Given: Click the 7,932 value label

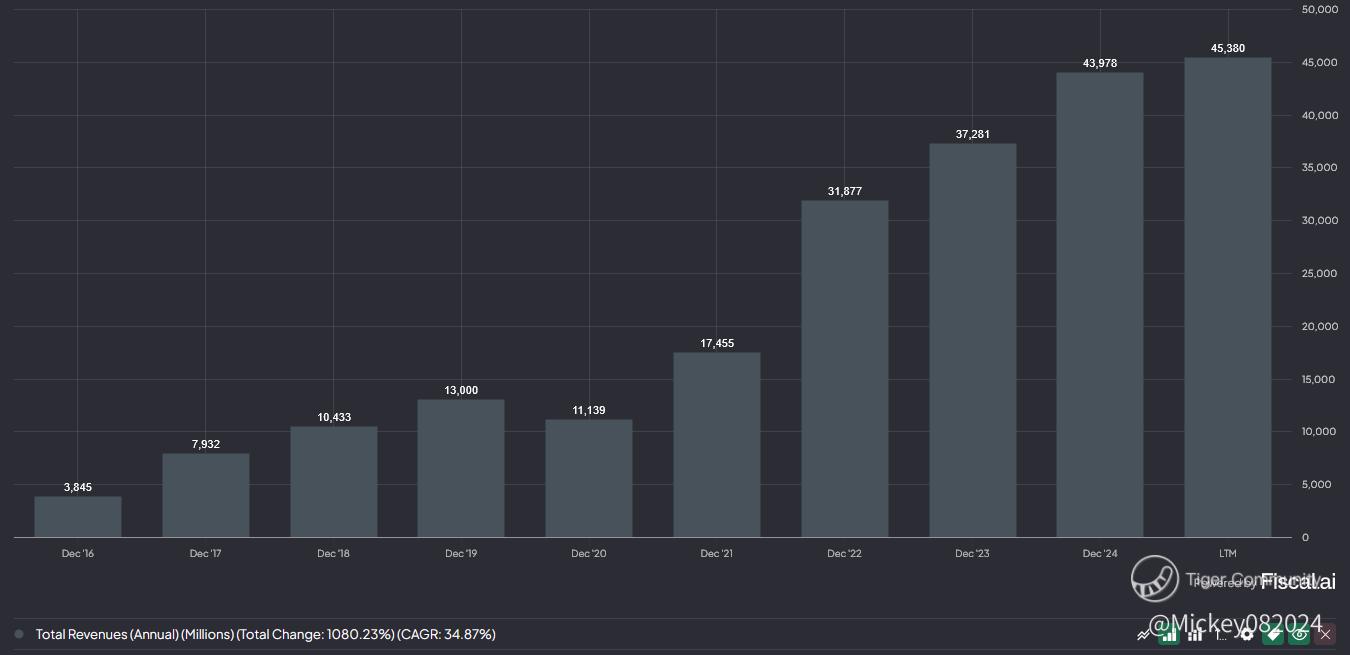Looking at the screenshot, I should (206, 445).
